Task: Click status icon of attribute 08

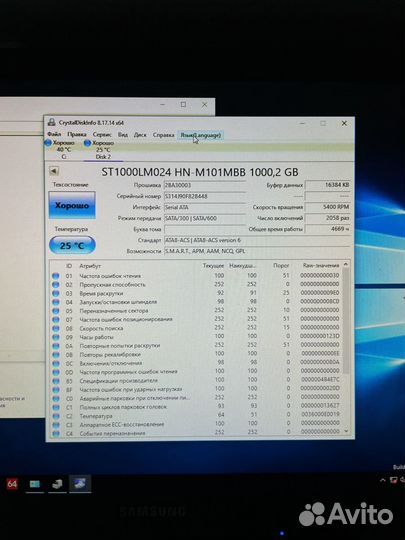Action: click(x=55, y=328)
